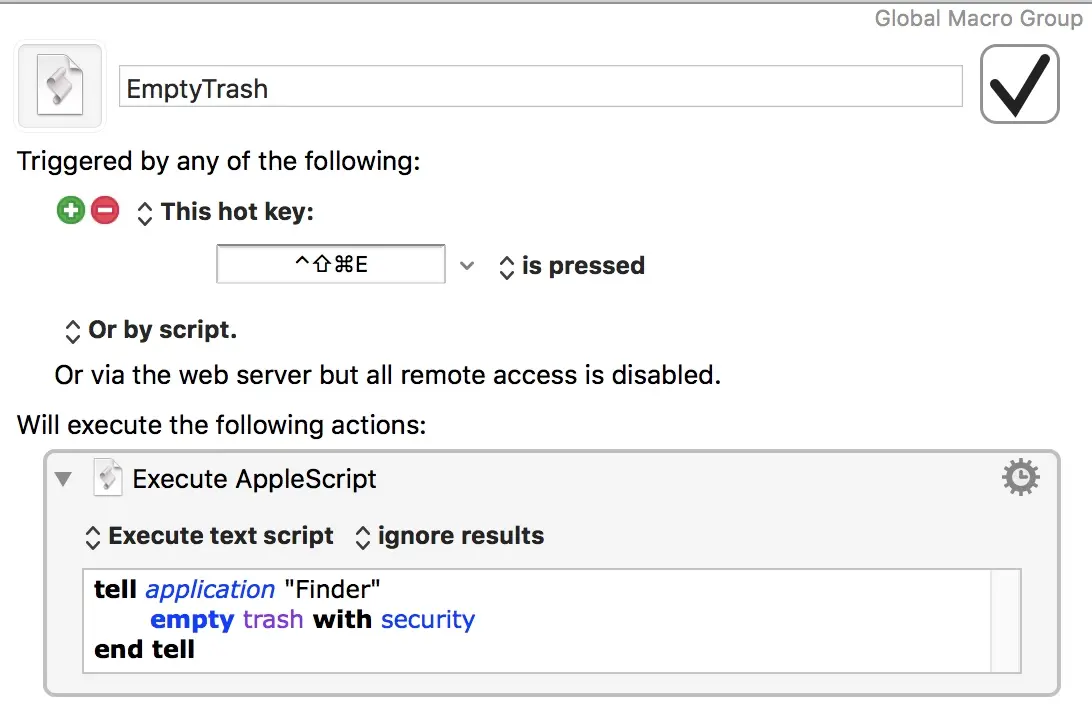1092x724 pixels.
Task: Toggle the macro enabled checkmark
Action: [1019, 86]
